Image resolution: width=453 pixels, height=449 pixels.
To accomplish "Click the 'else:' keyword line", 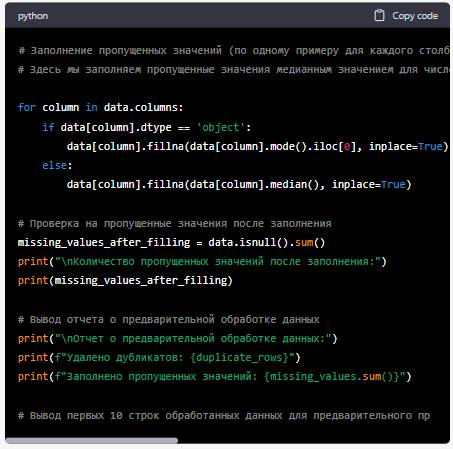I will point(57,165).
